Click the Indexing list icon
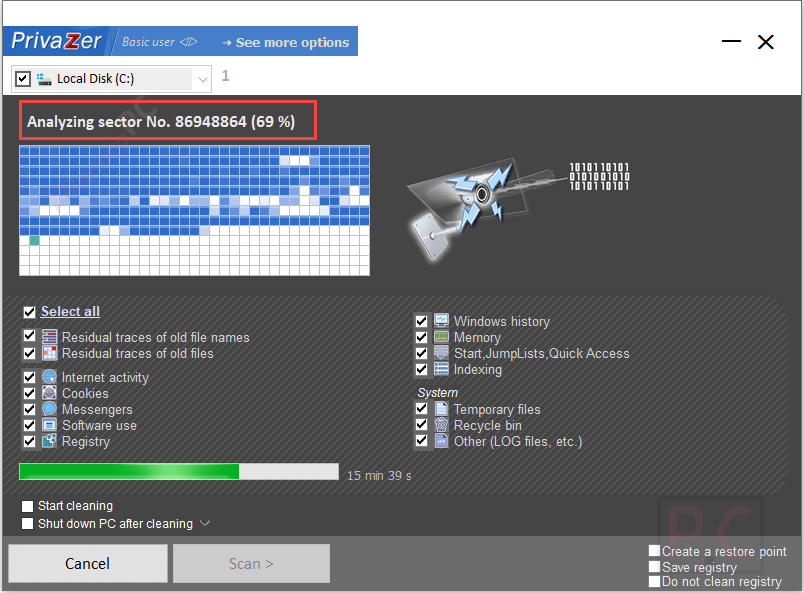The image size is (804, 593). point(441,369)
